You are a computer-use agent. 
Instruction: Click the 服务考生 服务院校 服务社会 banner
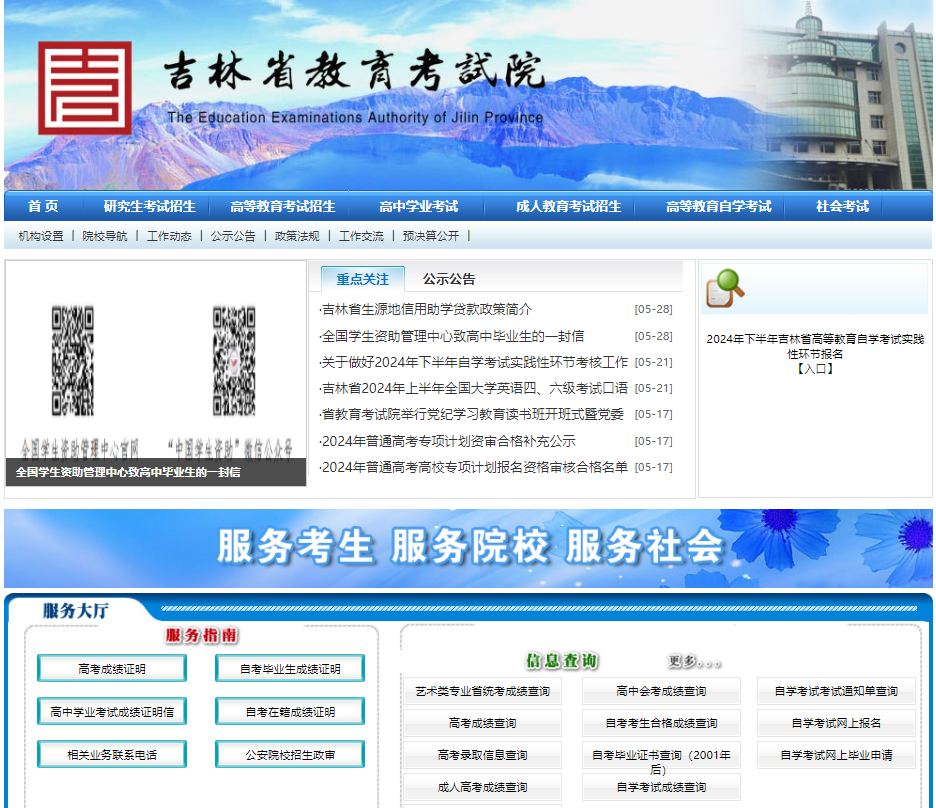468,548
